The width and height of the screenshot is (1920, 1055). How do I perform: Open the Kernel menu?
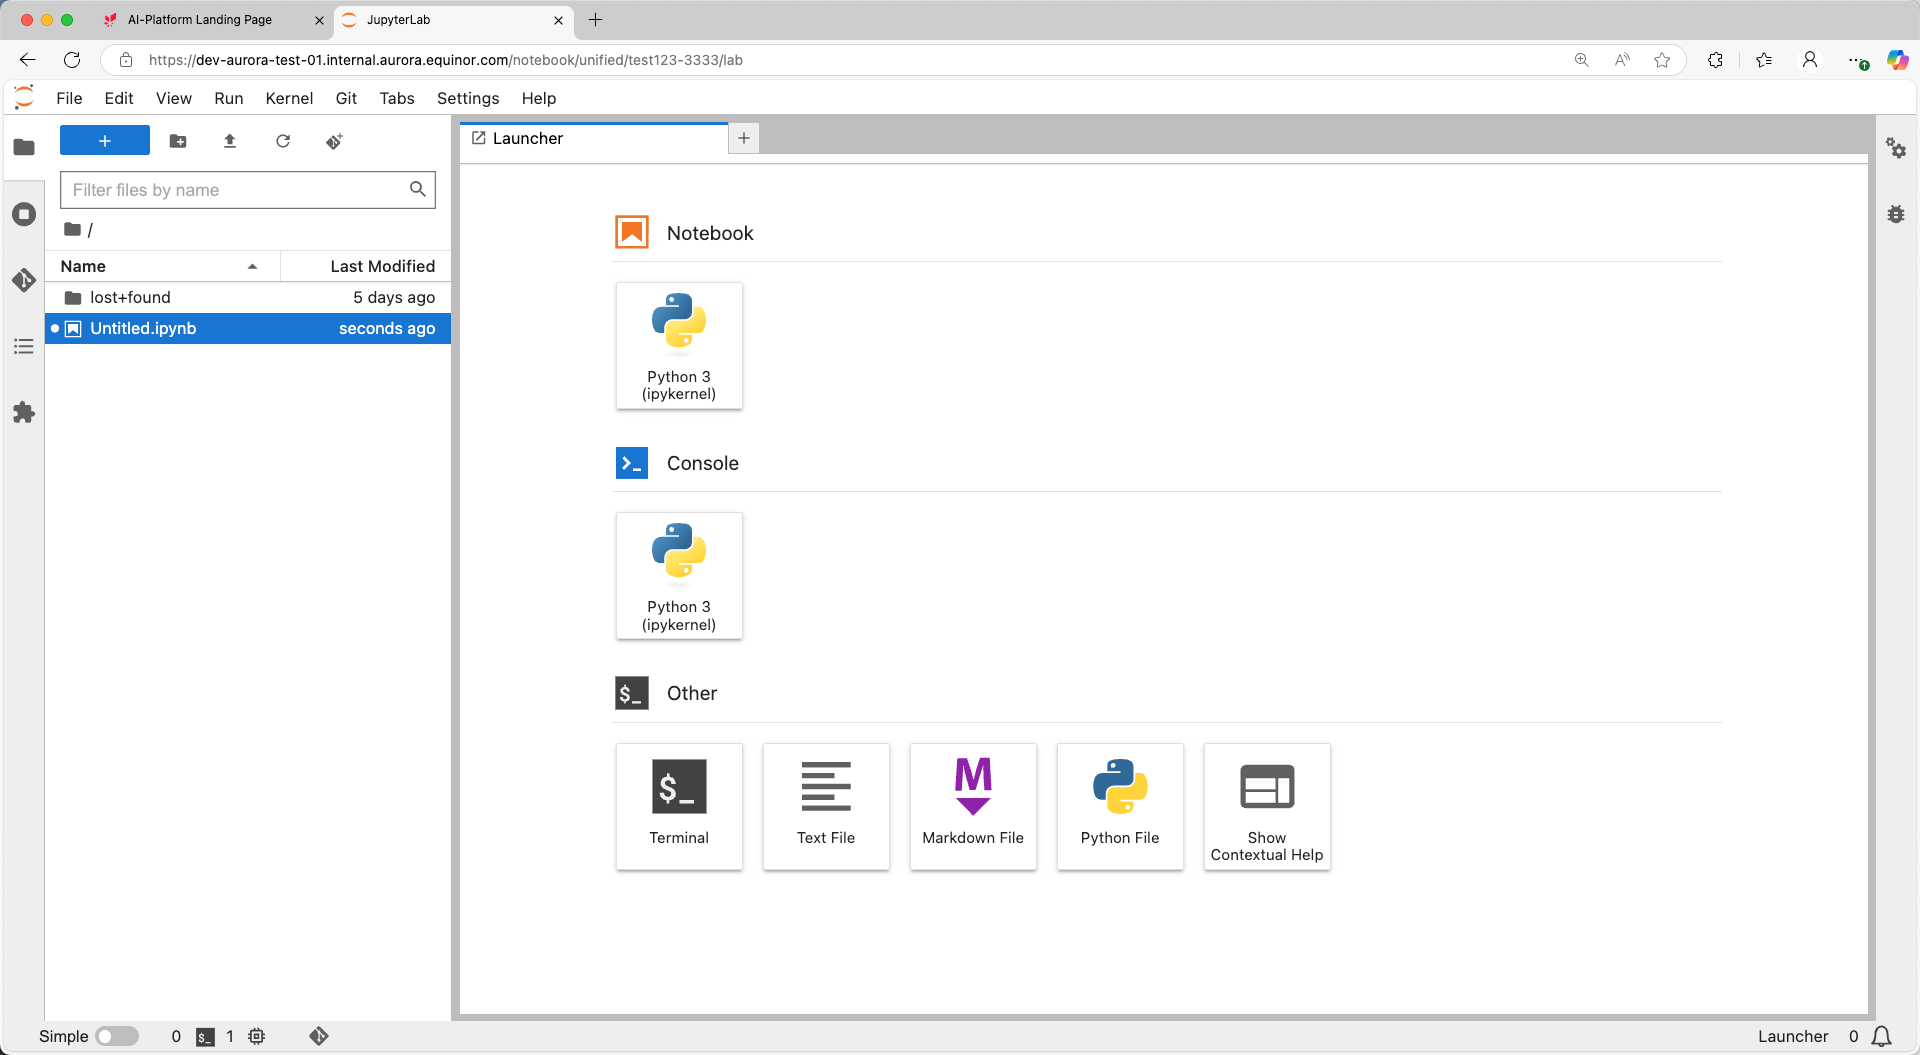289,98
